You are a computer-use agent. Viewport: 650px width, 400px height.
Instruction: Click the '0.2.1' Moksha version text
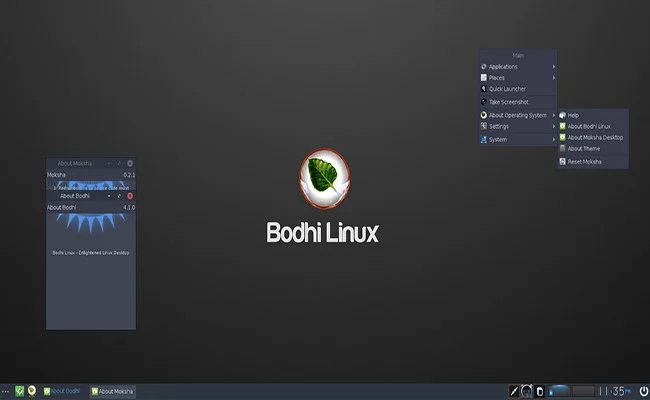click(x=129, y=175)
